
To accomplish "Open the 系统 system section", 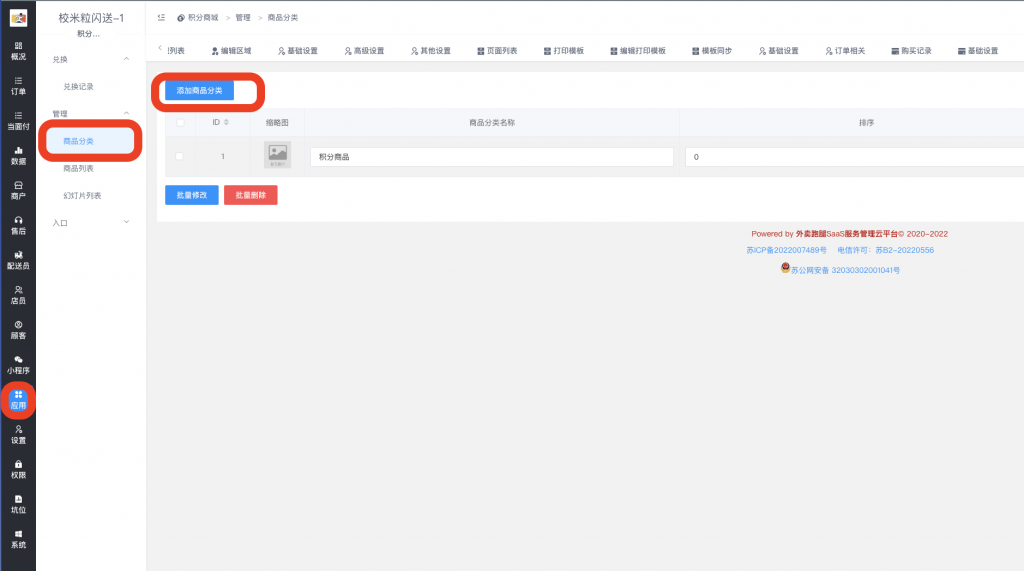I will coord(18,539).
